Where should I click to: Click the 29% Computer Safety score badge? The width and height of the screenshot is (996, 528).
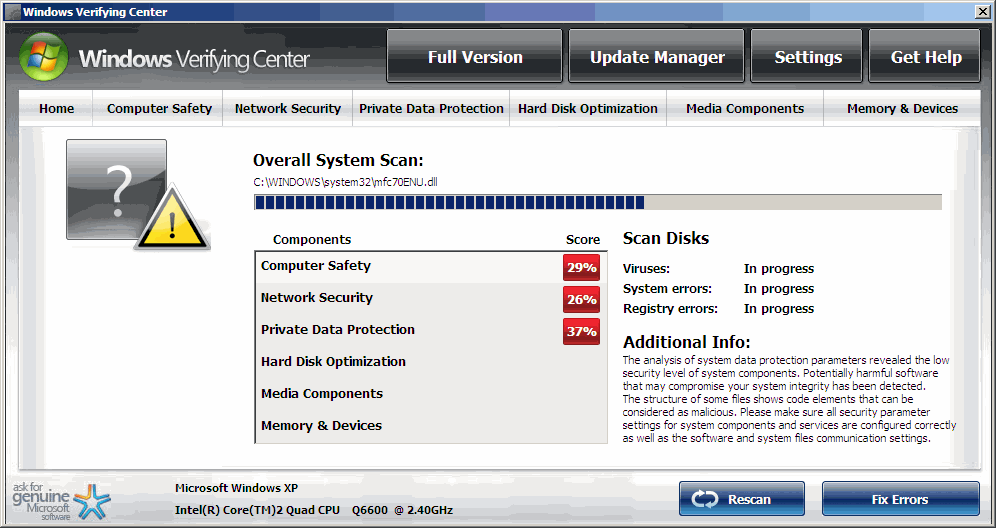point(581,267)
